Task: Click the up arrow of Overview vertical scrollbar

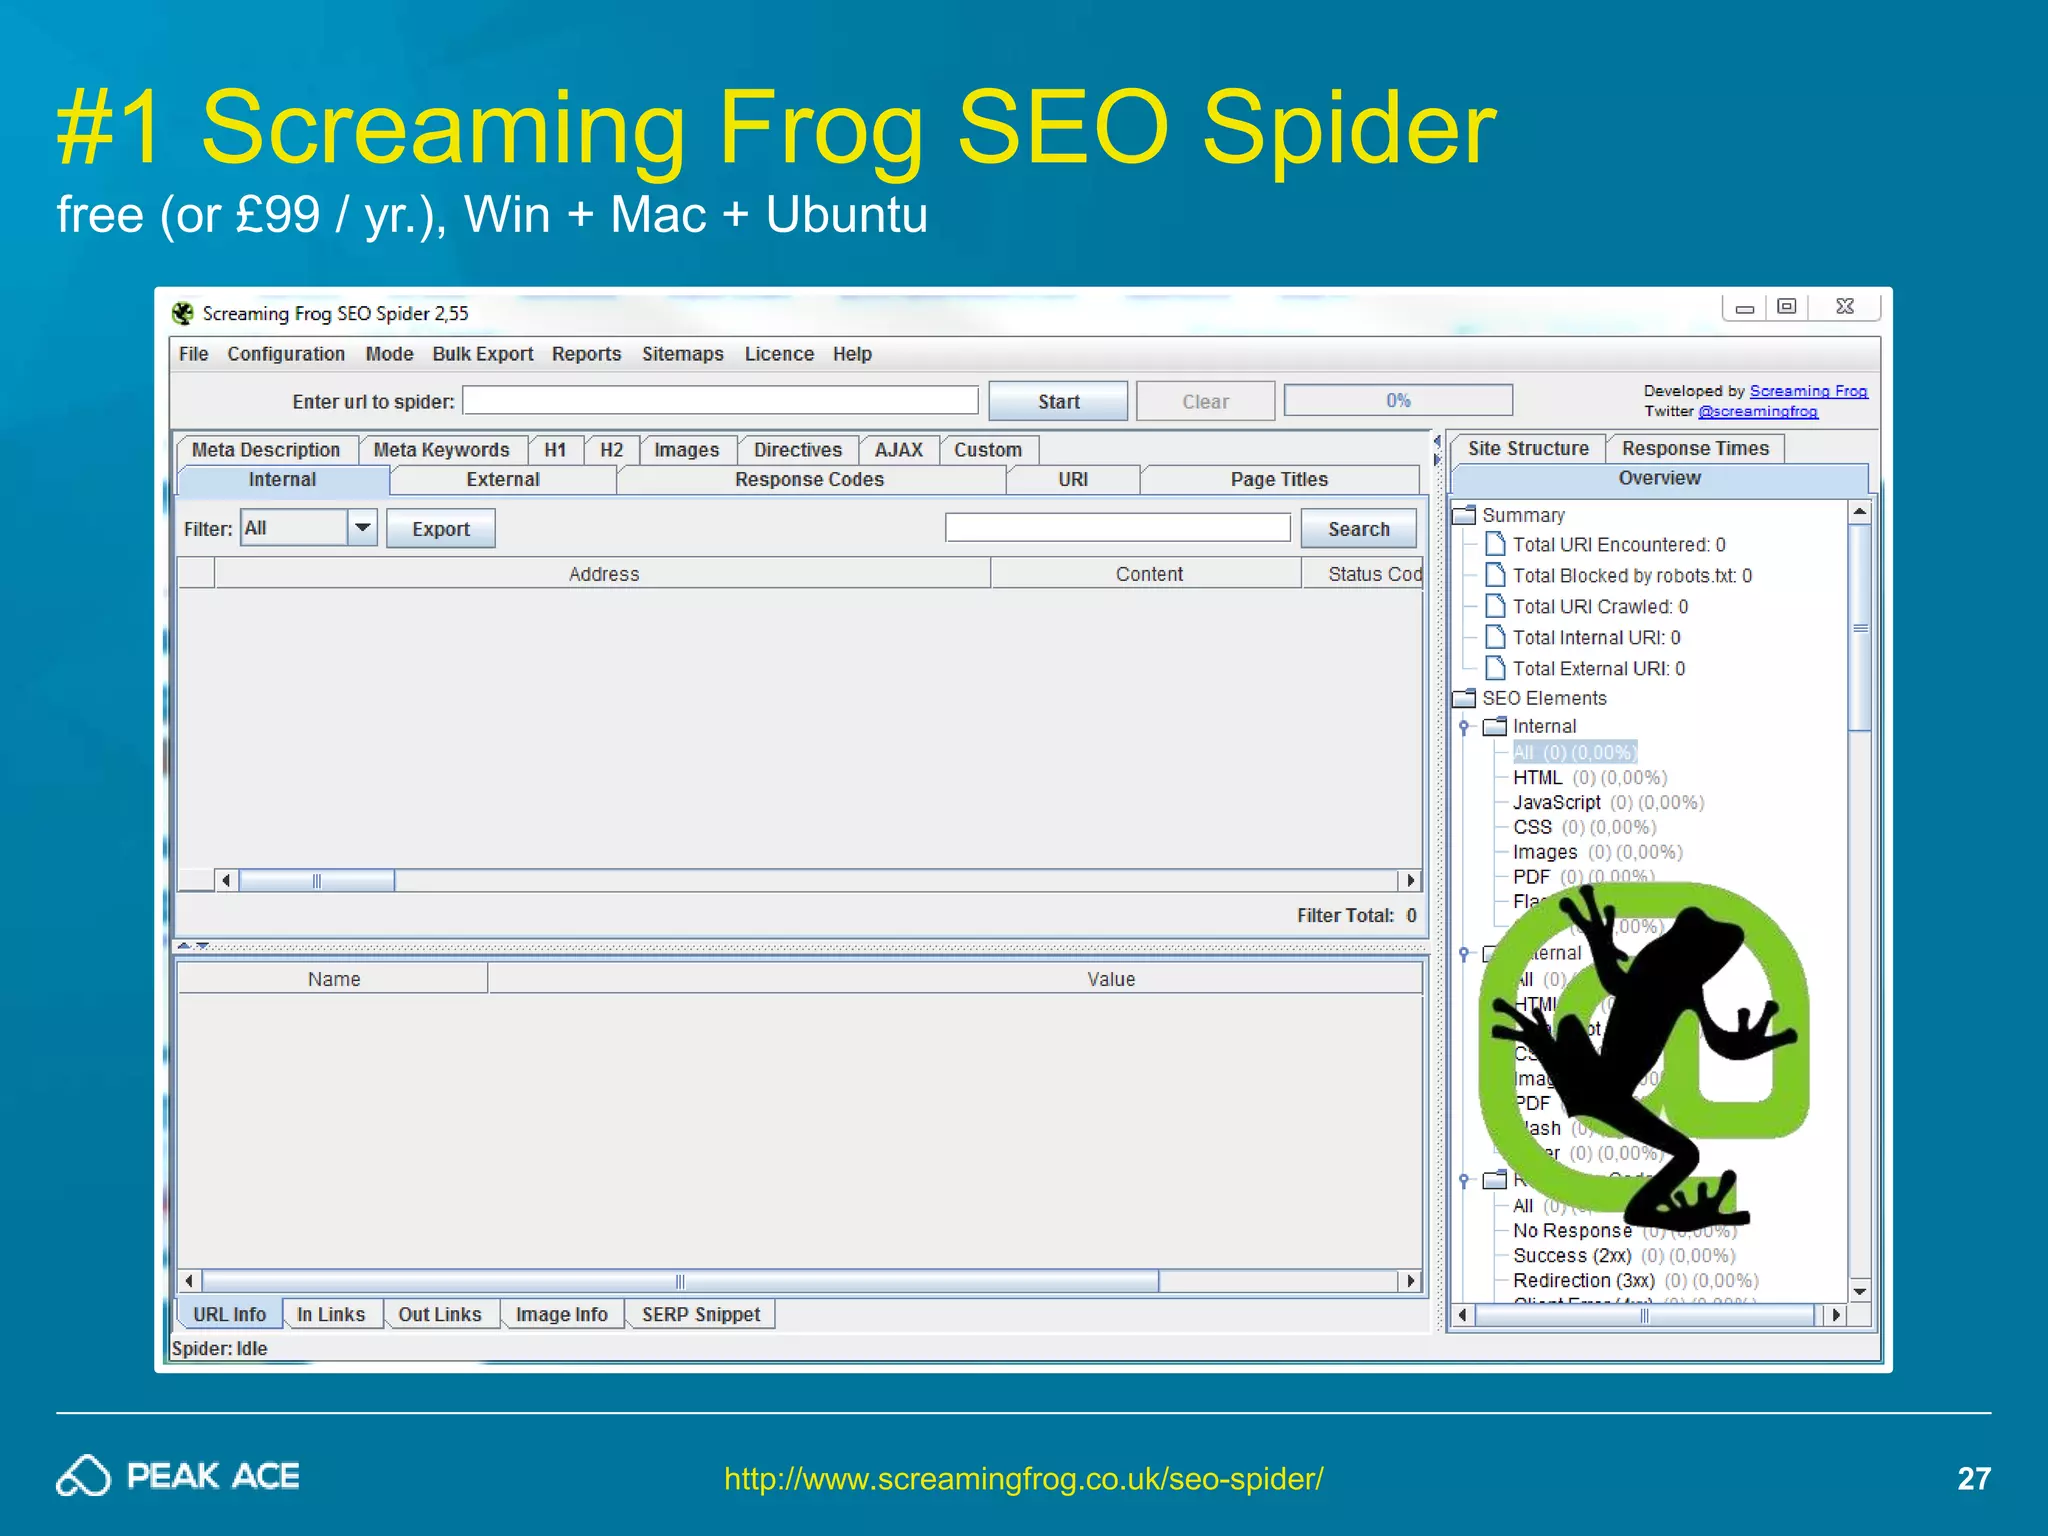Action: click(x=1859, y=511)
